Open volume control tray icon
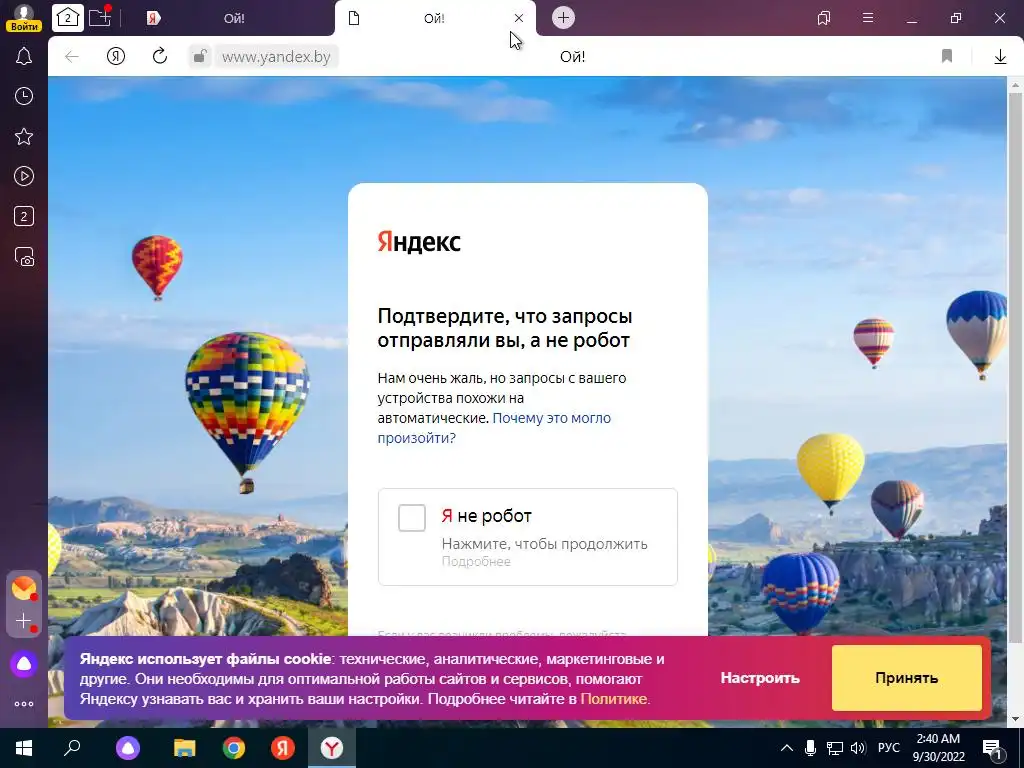1024x768 pixels. (x=858, y=748)
